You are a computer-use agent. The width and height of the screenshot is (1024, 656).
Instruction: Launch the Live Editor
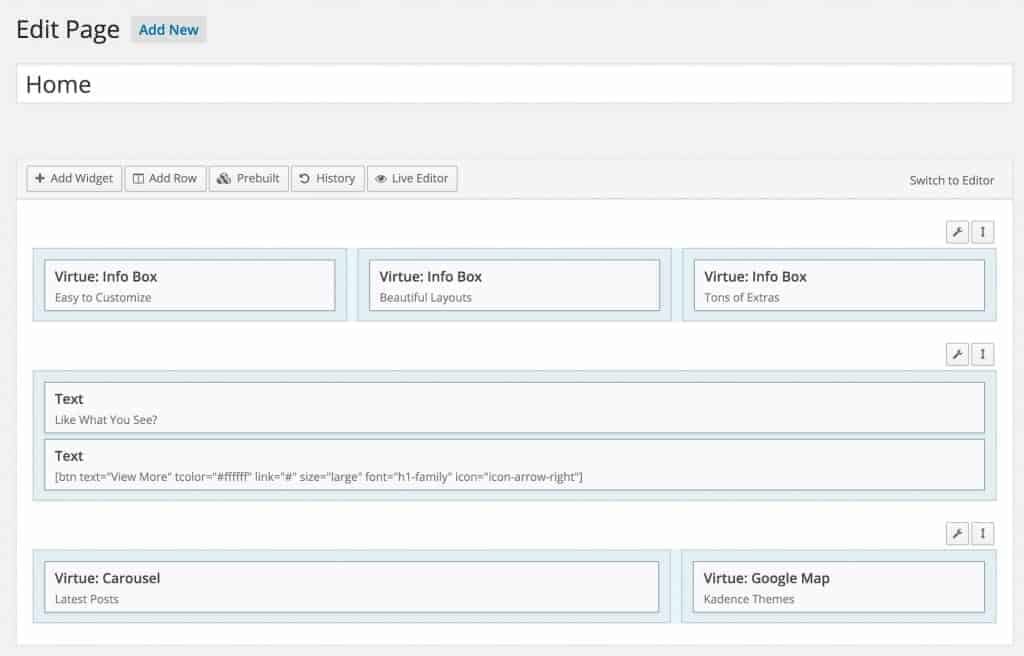[x=412, y=178]
